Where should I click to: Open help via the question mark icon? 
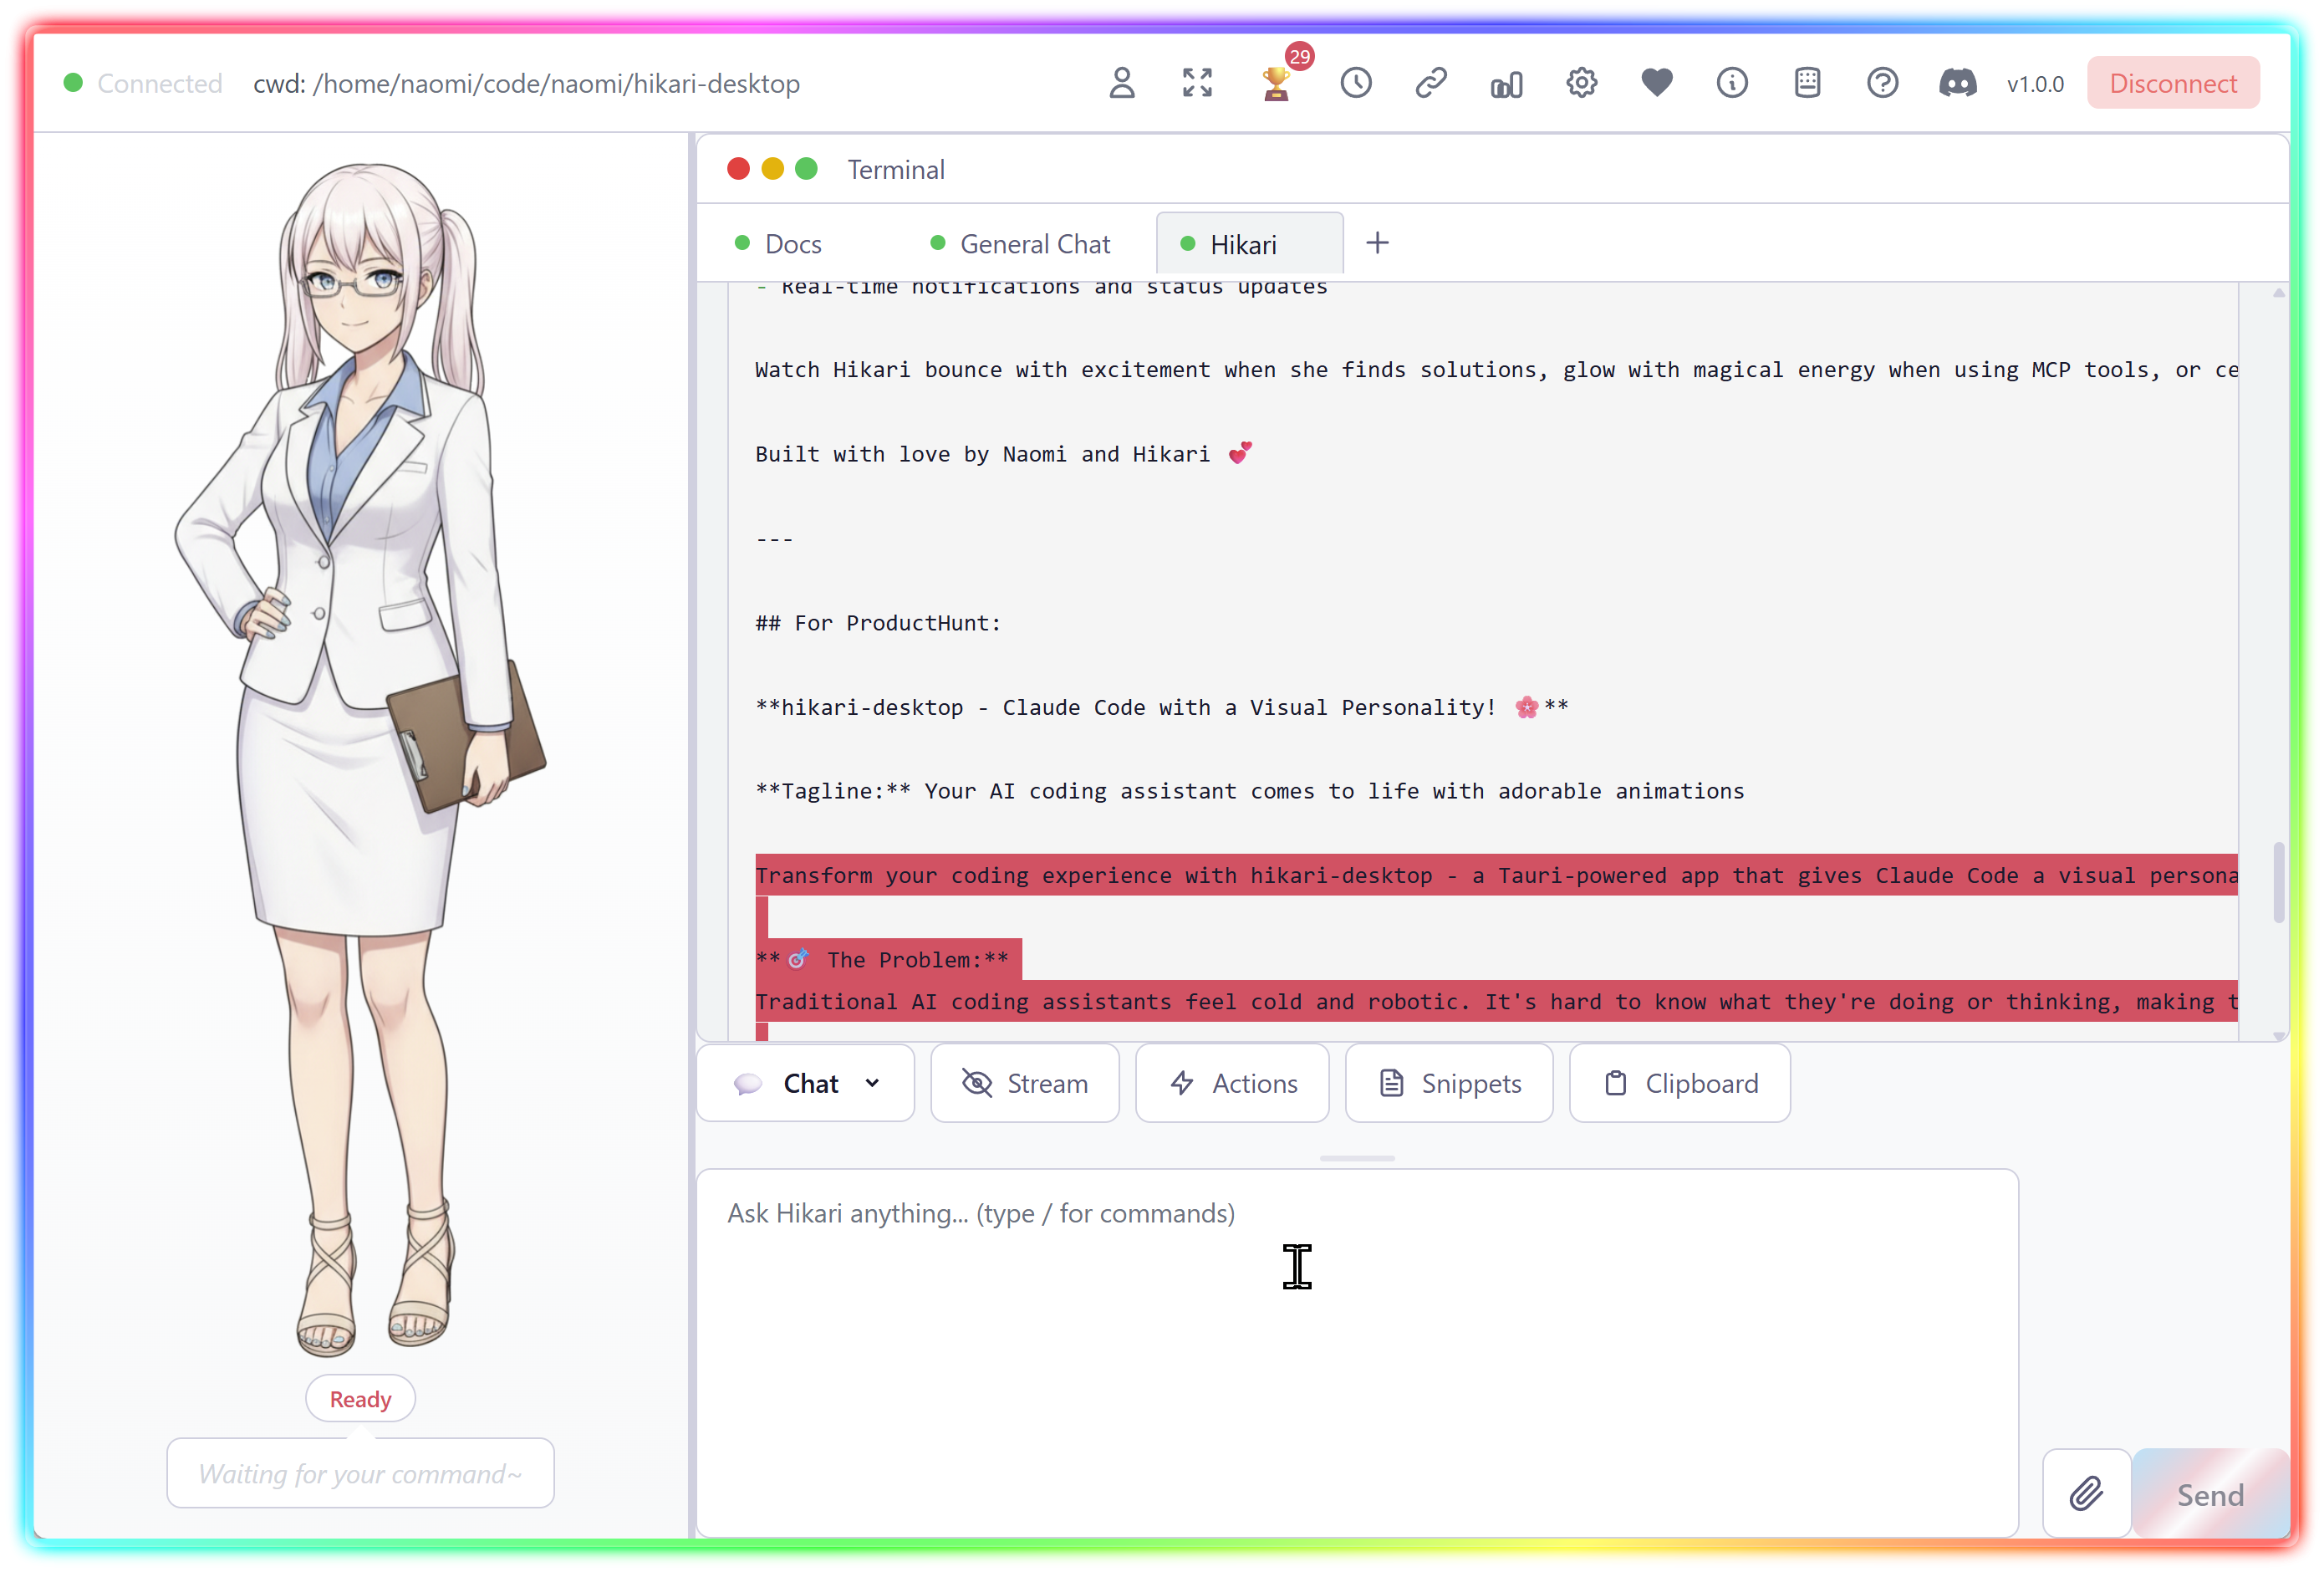pyautogui.click(x=1882, y=83)
